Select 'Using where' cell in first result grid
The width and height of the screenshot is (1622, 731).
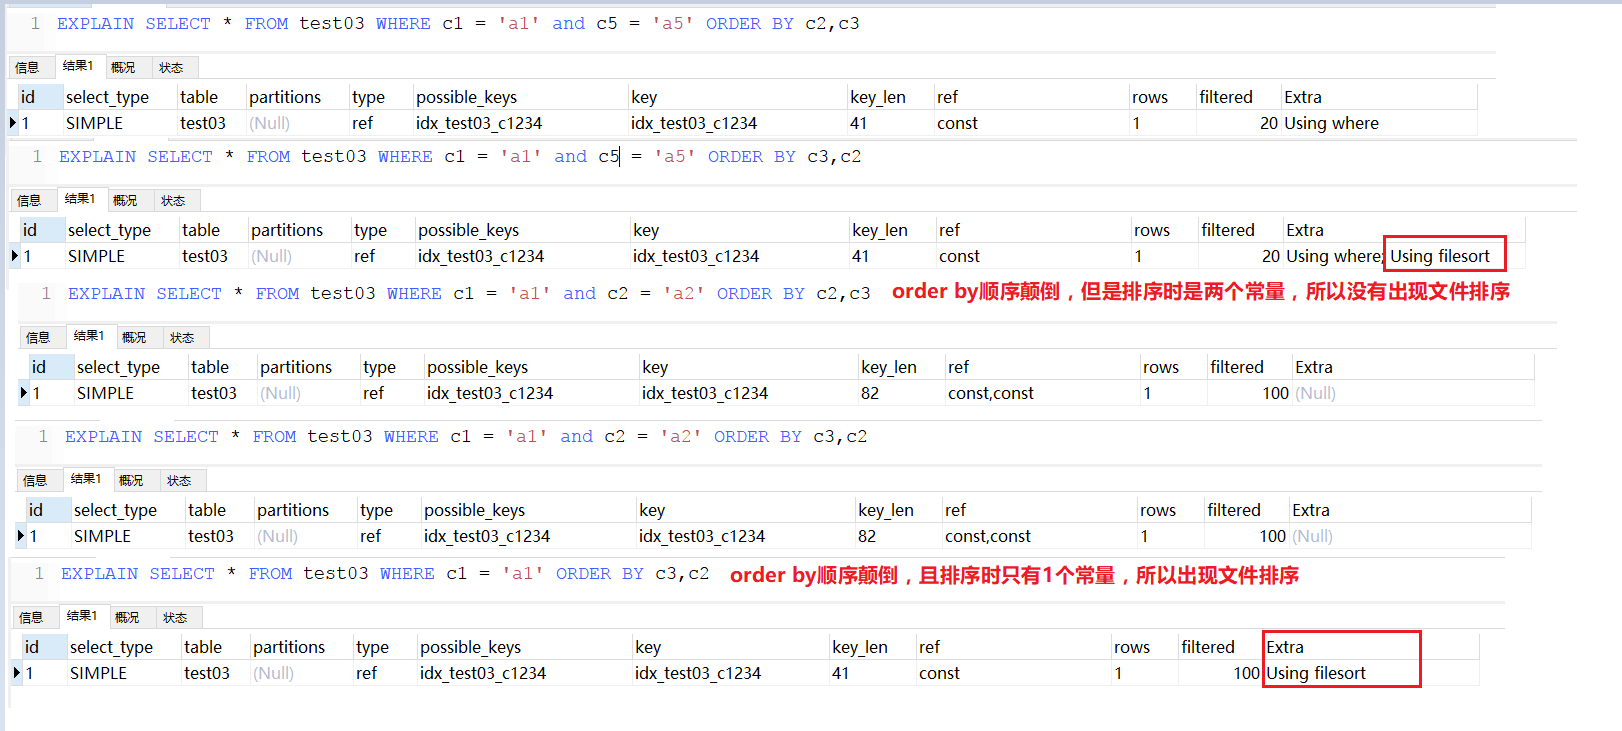click(1379, 123)
